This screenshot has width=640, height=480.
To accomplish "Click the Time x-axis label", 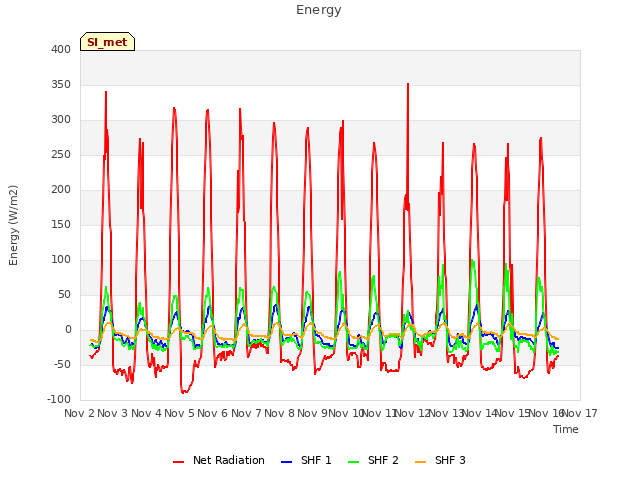I will coord(566,429).
